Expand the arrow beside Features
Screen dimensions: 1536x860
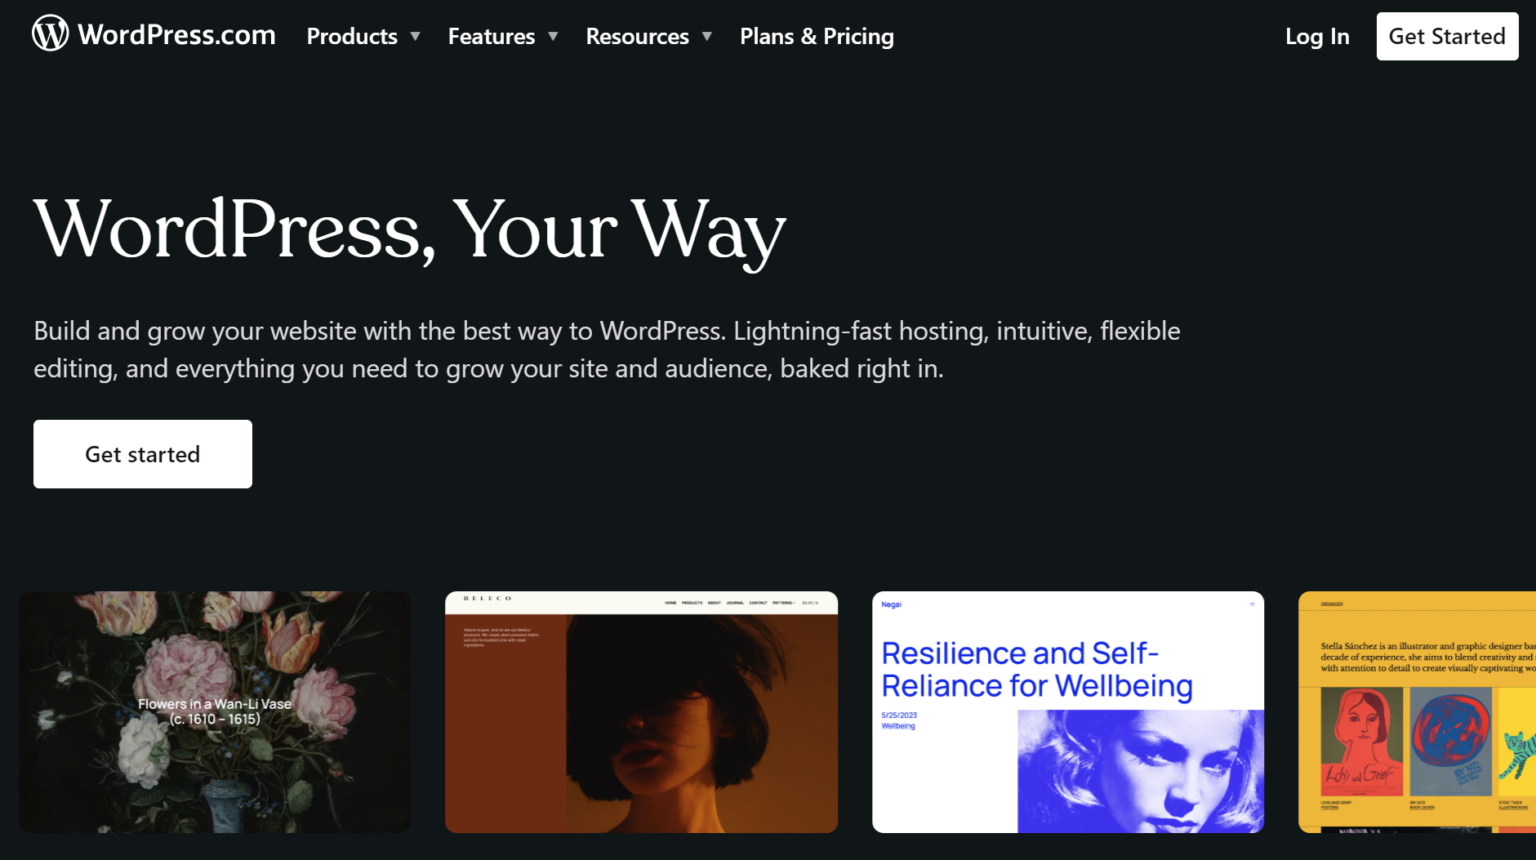pyautogui.click(x=553, y=37)
